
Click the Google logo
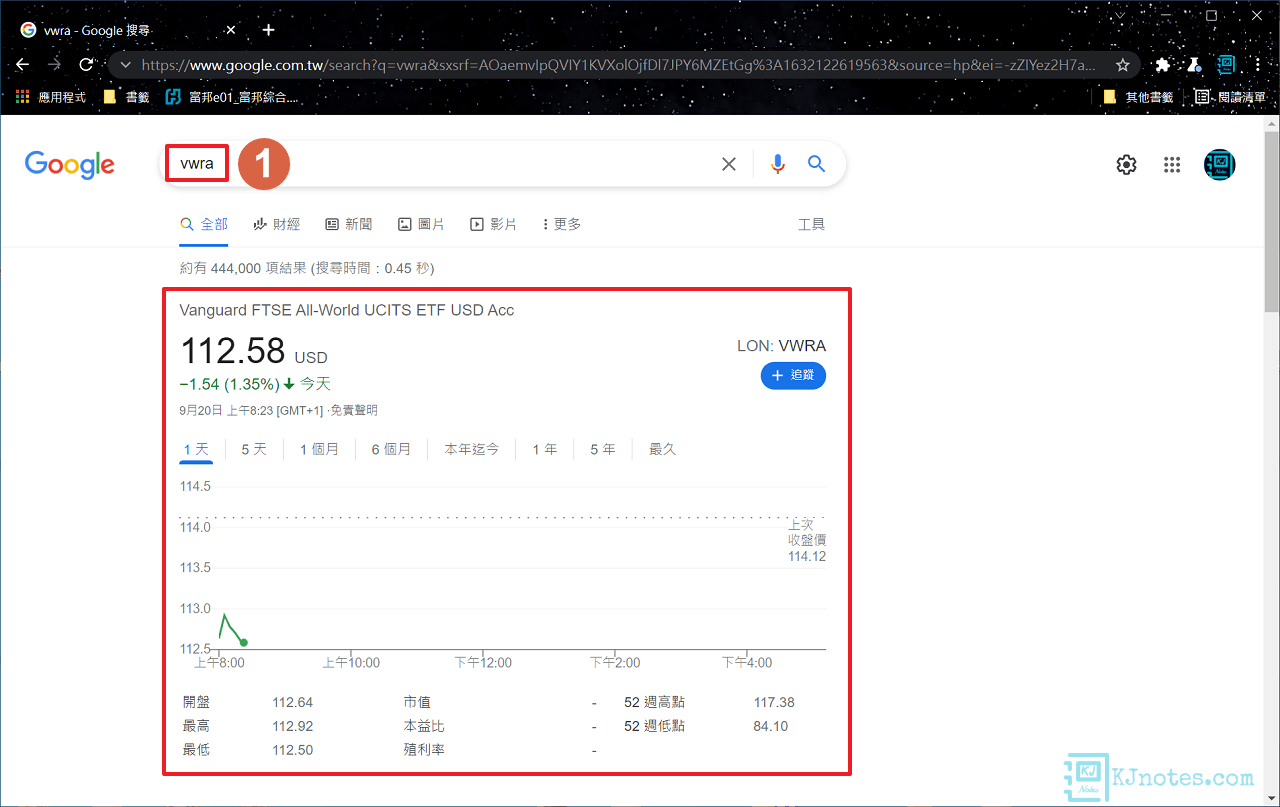(x=70, y=165)
